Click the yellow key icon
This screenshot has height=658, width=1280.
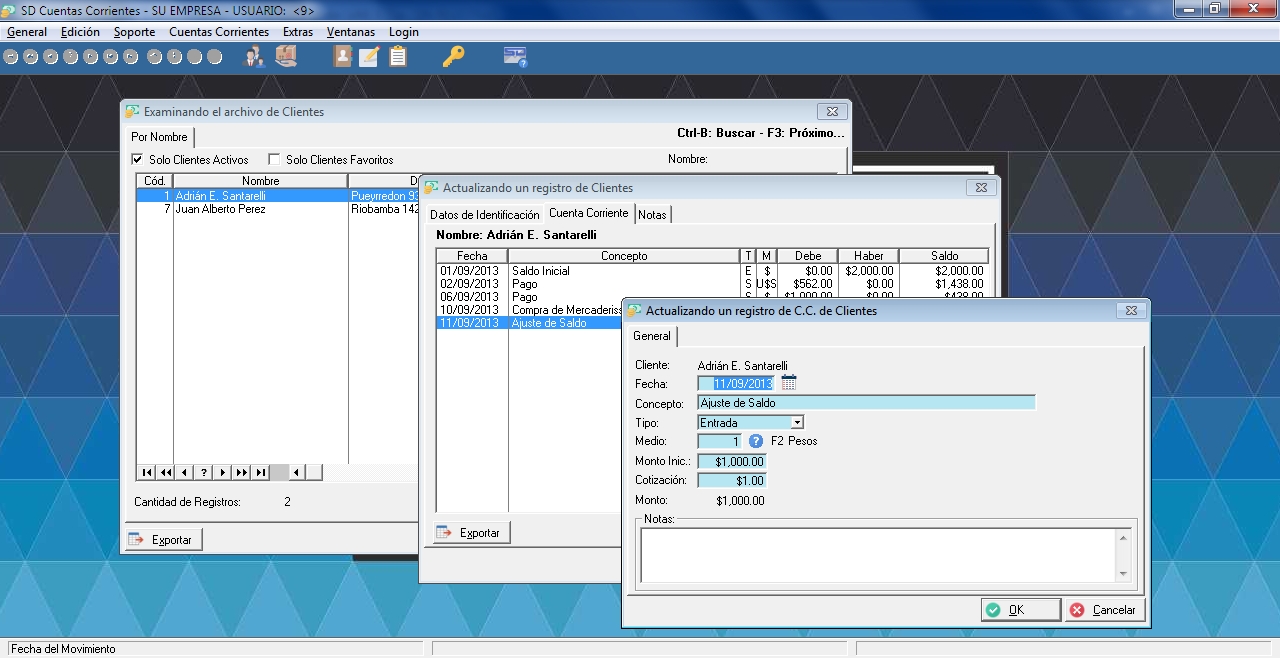(453, 57)
